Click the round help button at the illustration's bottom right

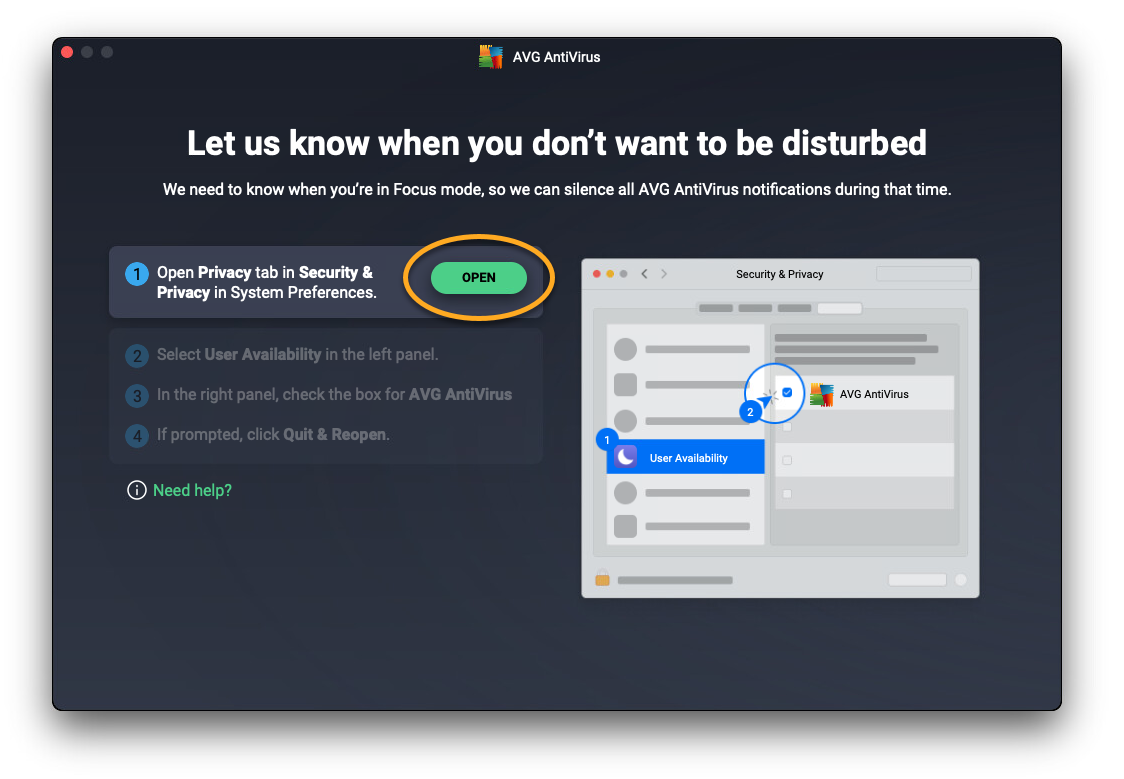point(961,580)
